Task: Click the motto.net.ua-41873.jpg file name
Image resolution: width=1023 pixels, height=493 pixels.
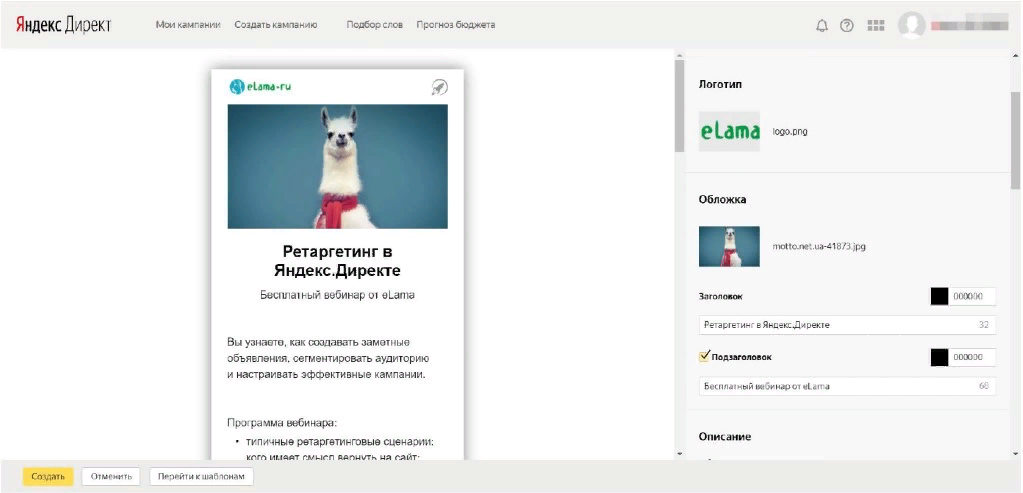Action: click(819, 246)
